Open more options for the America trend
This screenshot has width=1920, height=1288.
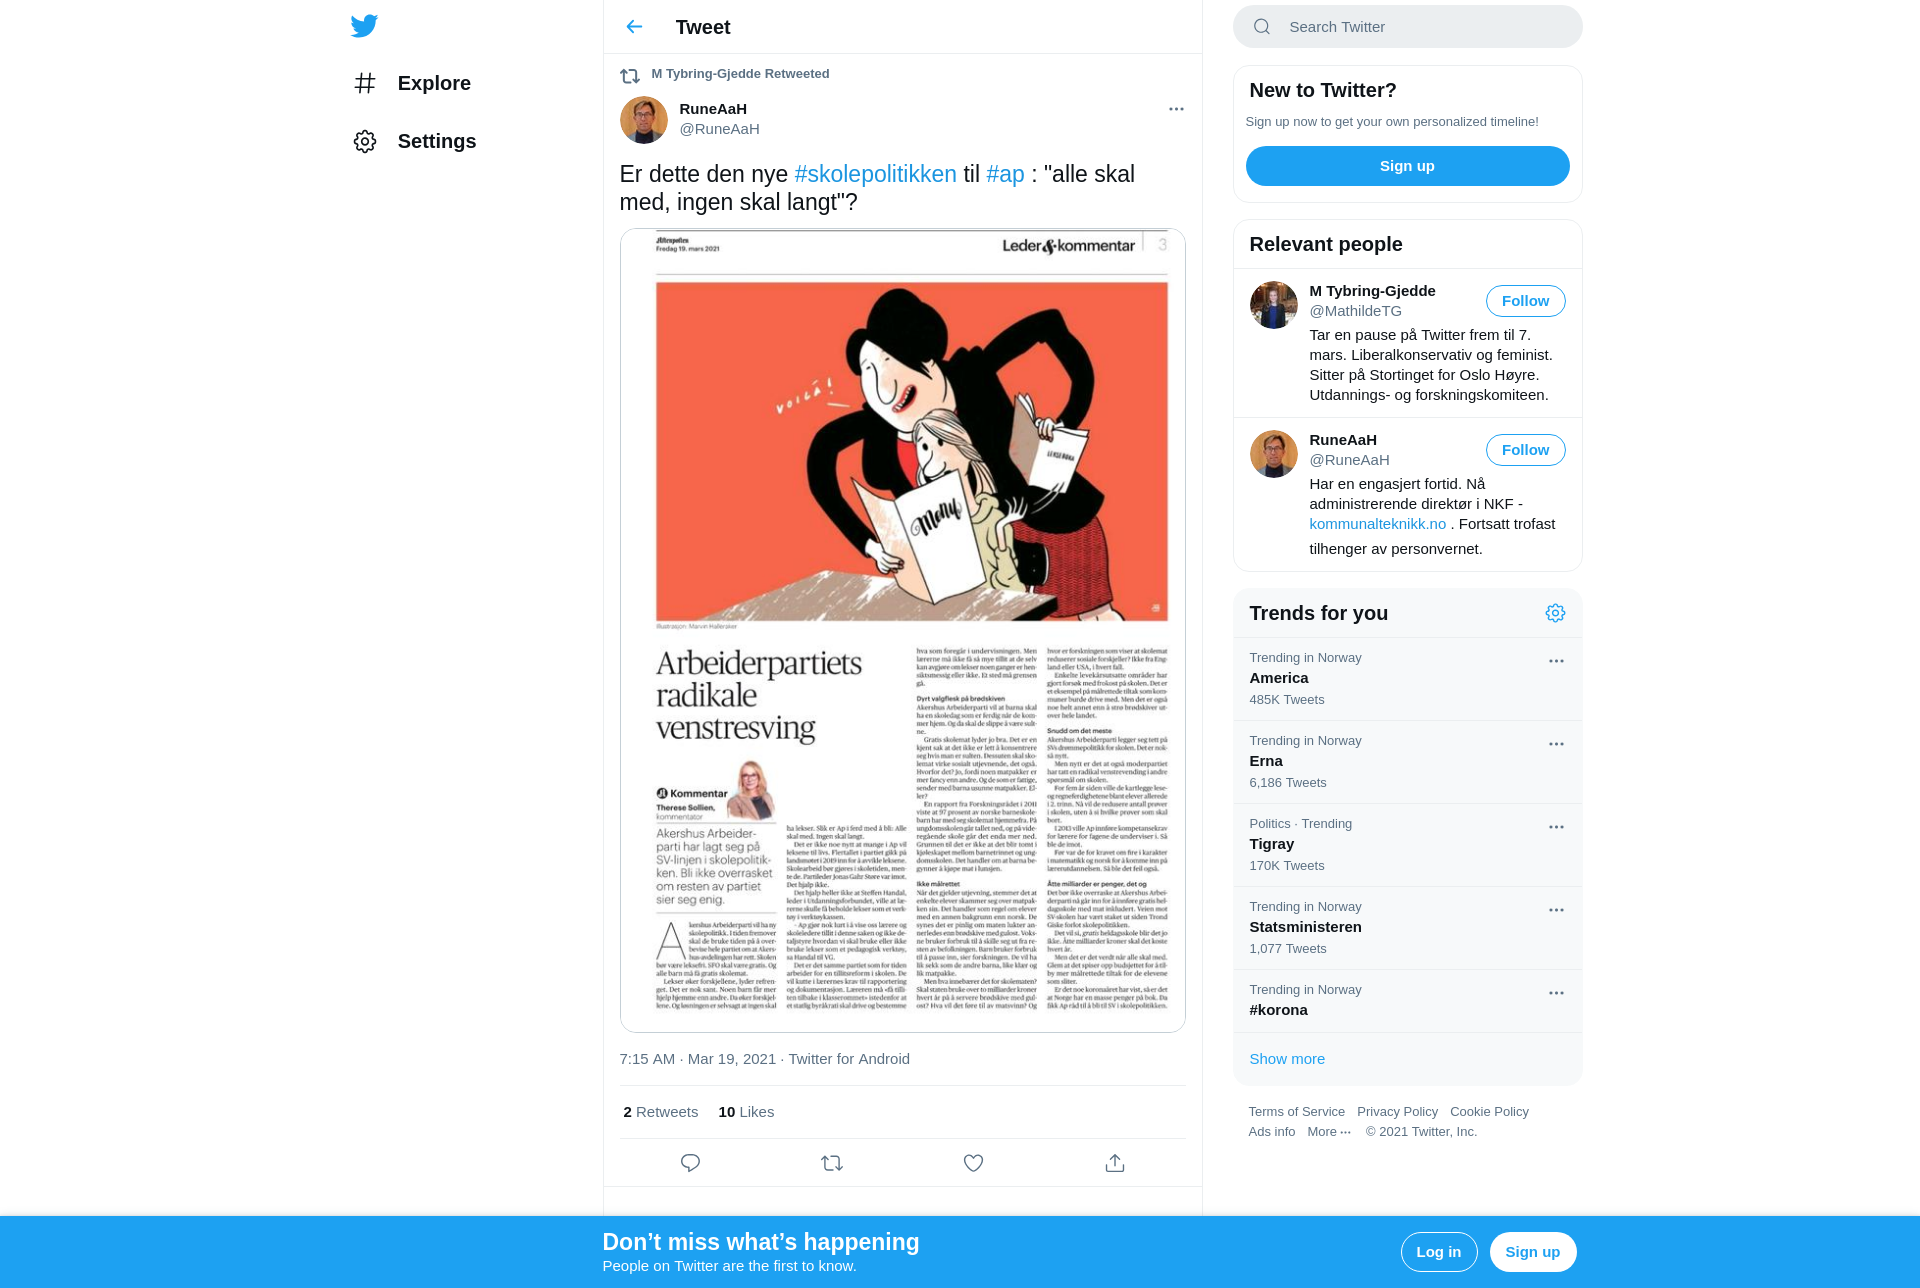1556,661
